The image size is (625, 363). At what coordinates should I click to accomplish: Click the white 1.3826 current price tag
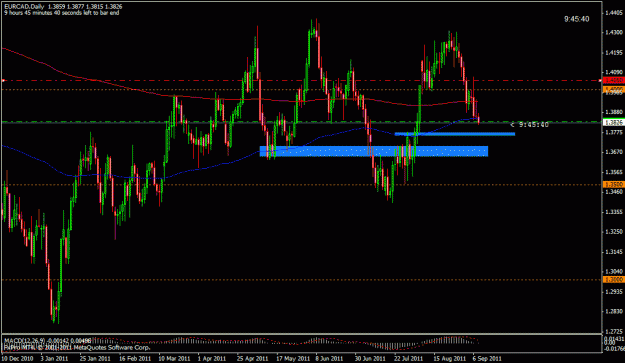(x=614, y=122)
